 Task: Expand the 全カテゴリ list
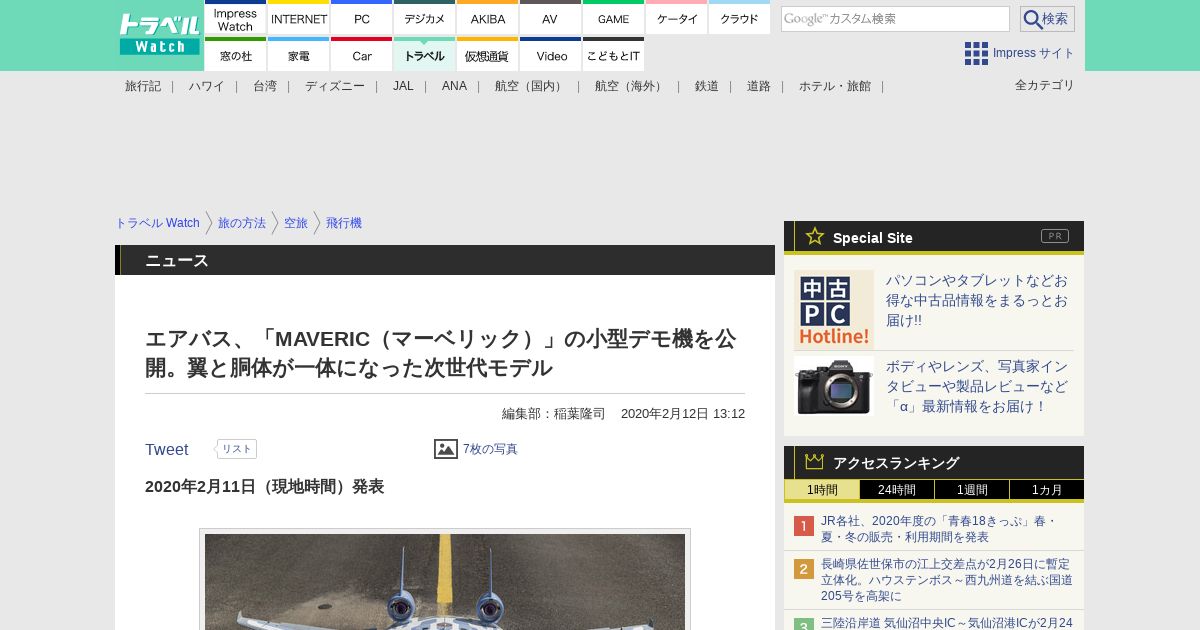click(1045, 85)
